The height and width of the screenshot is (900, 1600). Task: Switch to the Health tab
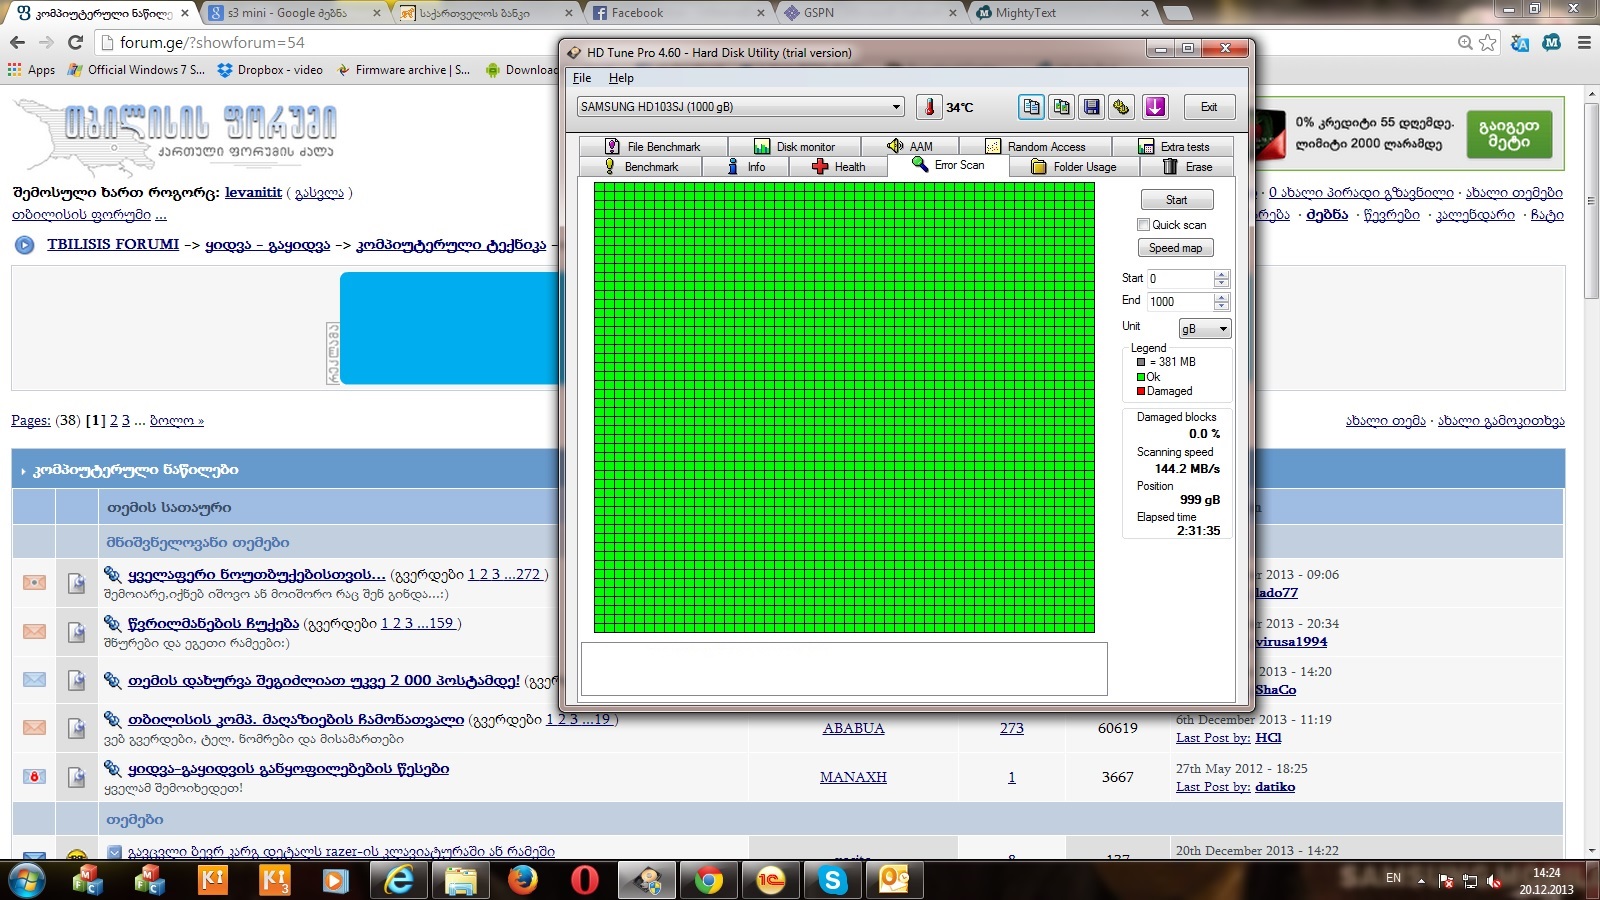[838, 167]
